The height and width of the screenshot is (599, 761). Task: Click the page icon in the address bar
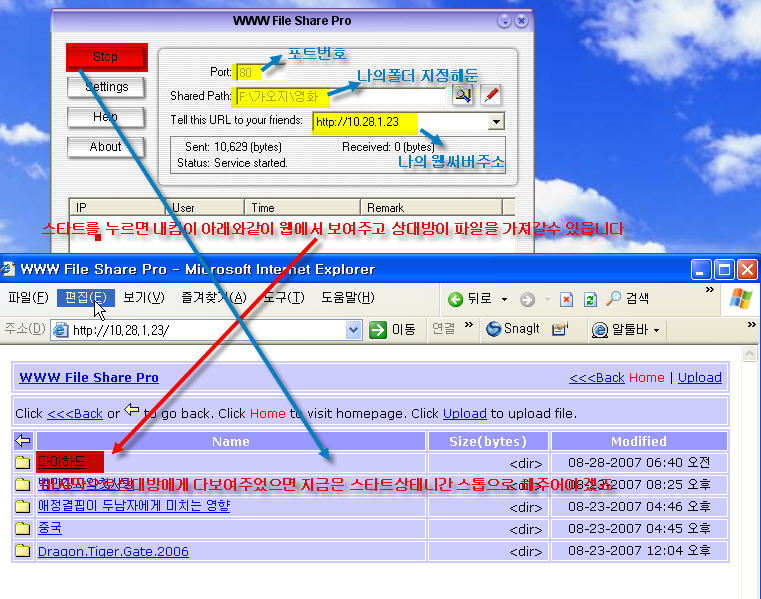pos(60,330)
